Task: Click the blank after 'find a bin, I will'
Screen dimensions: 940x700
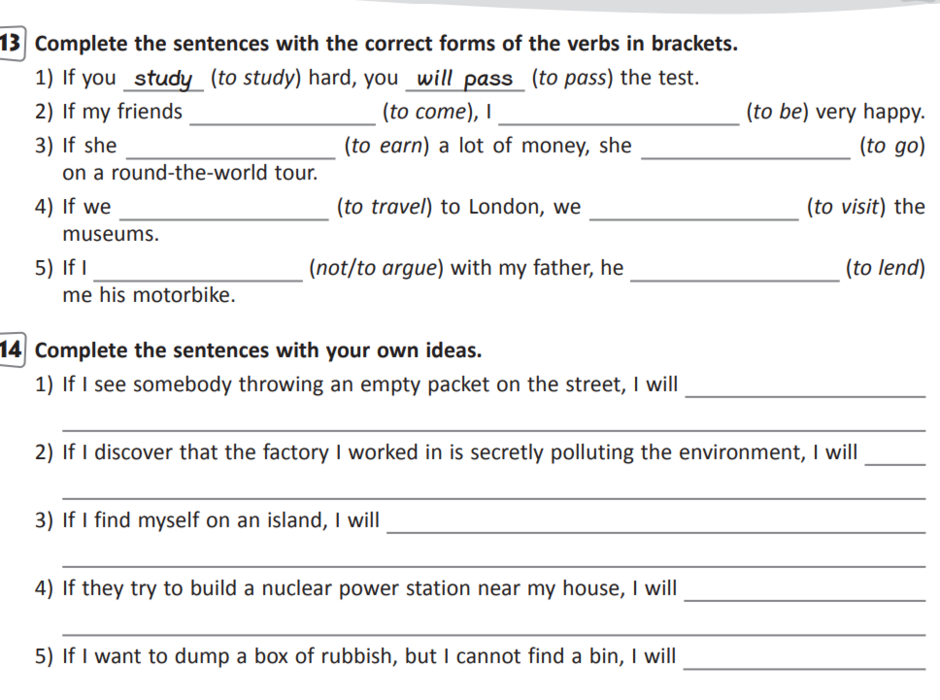Action: point(804,659)
